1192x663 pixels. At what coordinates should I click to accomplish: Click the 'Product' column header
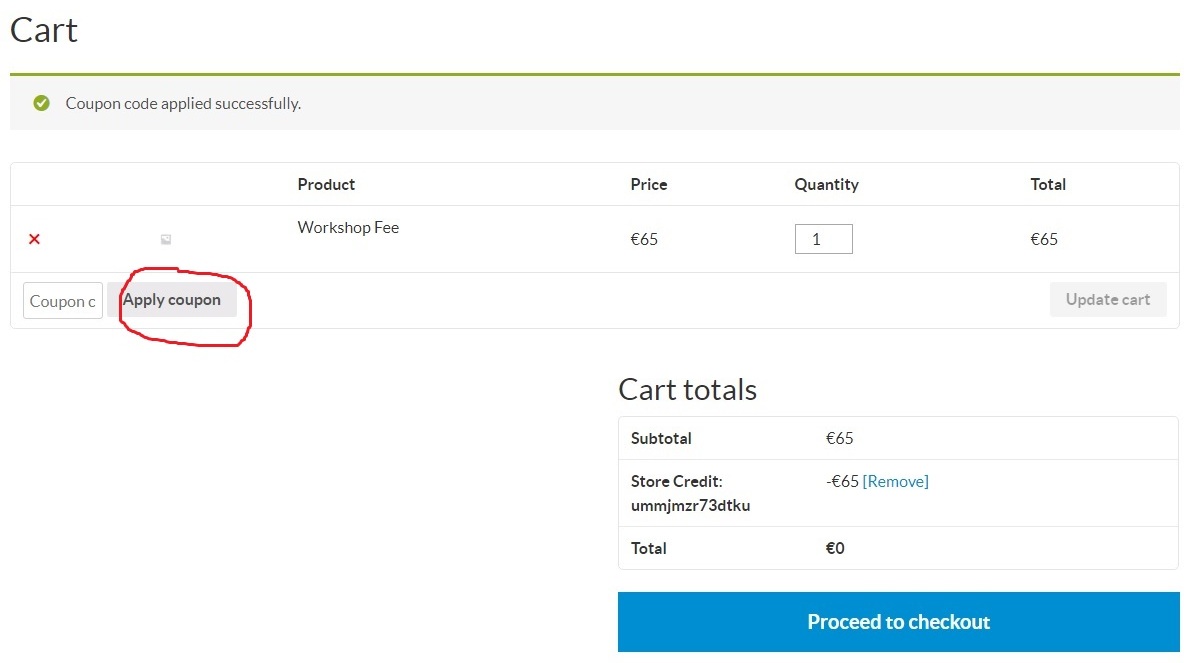tap(326, 184)
